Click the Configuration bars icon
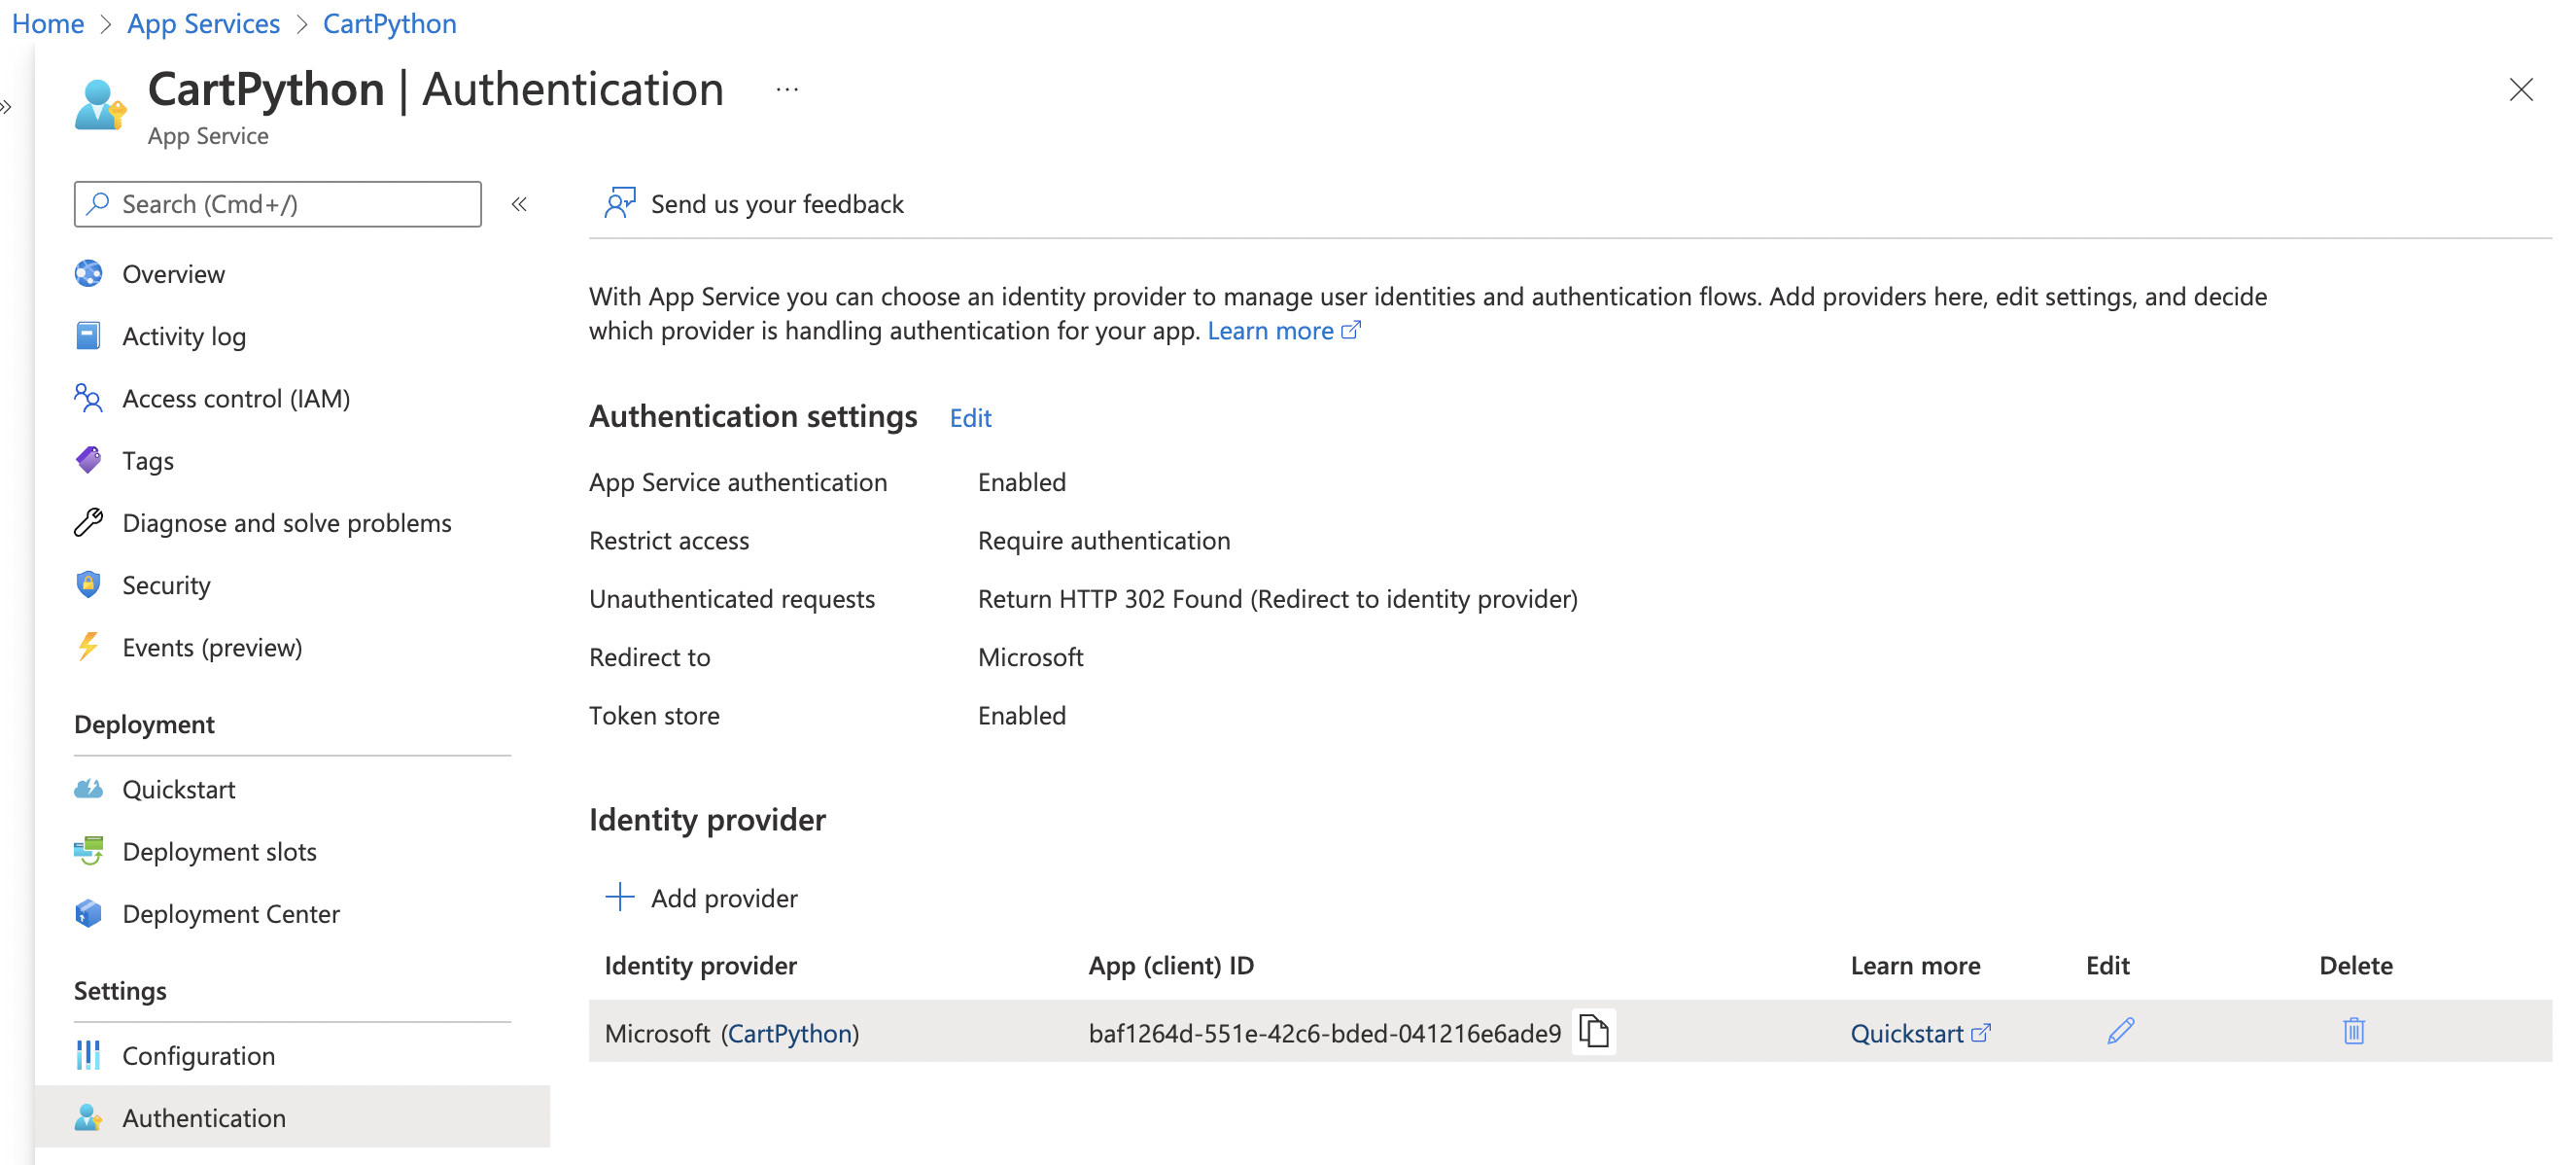The image size is (2576, 1165). (x=88, y=1055)
